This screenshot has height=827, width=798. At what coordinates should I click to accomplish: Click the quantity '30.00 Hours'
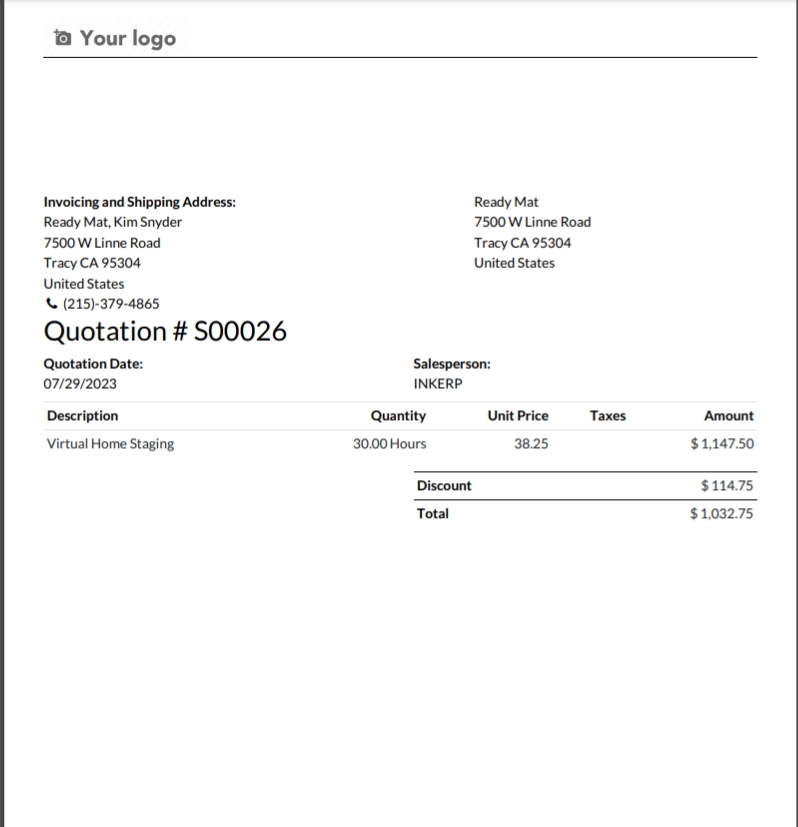coord(389,444)
